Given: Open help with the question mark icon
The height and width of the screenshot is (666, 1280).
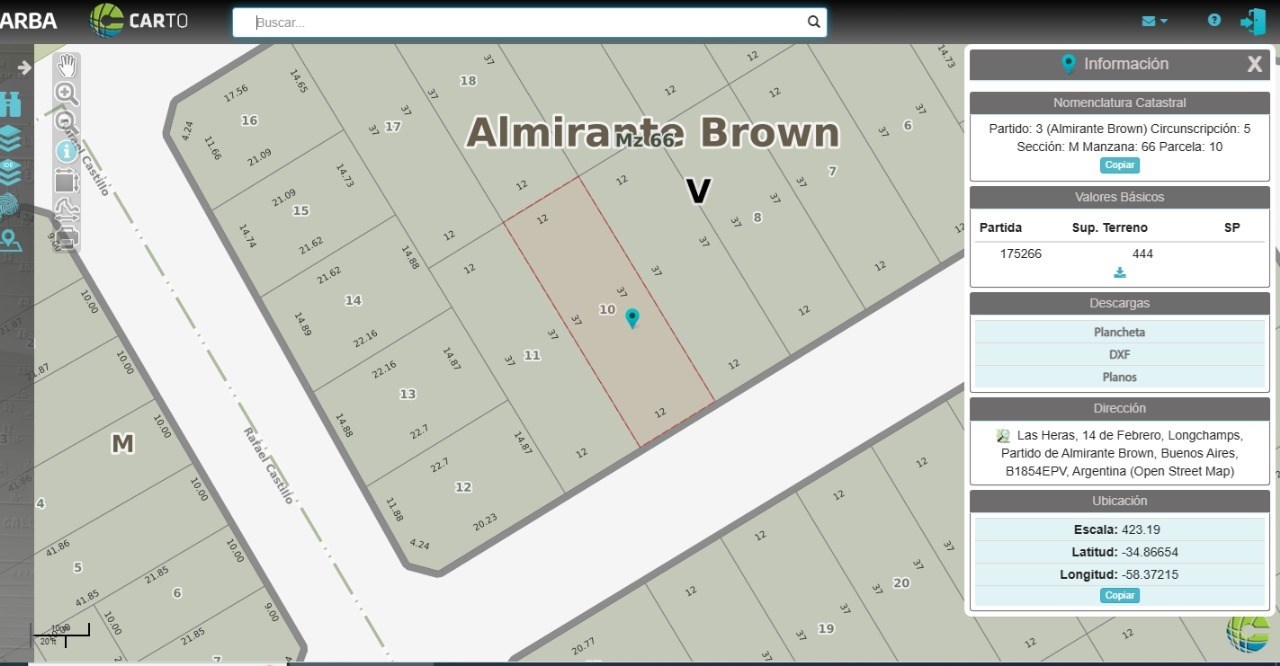Looking at the screenshot, I should click(1214, 20).
